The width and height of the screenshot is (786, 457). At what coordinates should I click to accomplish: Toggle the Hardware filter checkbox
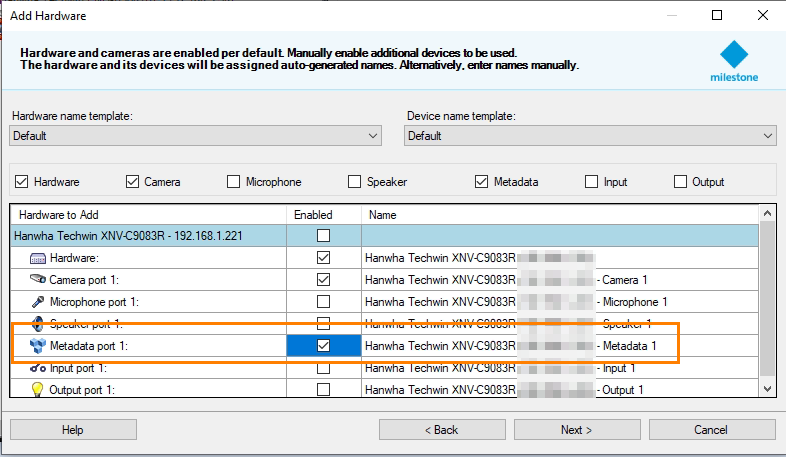(22, 181)
